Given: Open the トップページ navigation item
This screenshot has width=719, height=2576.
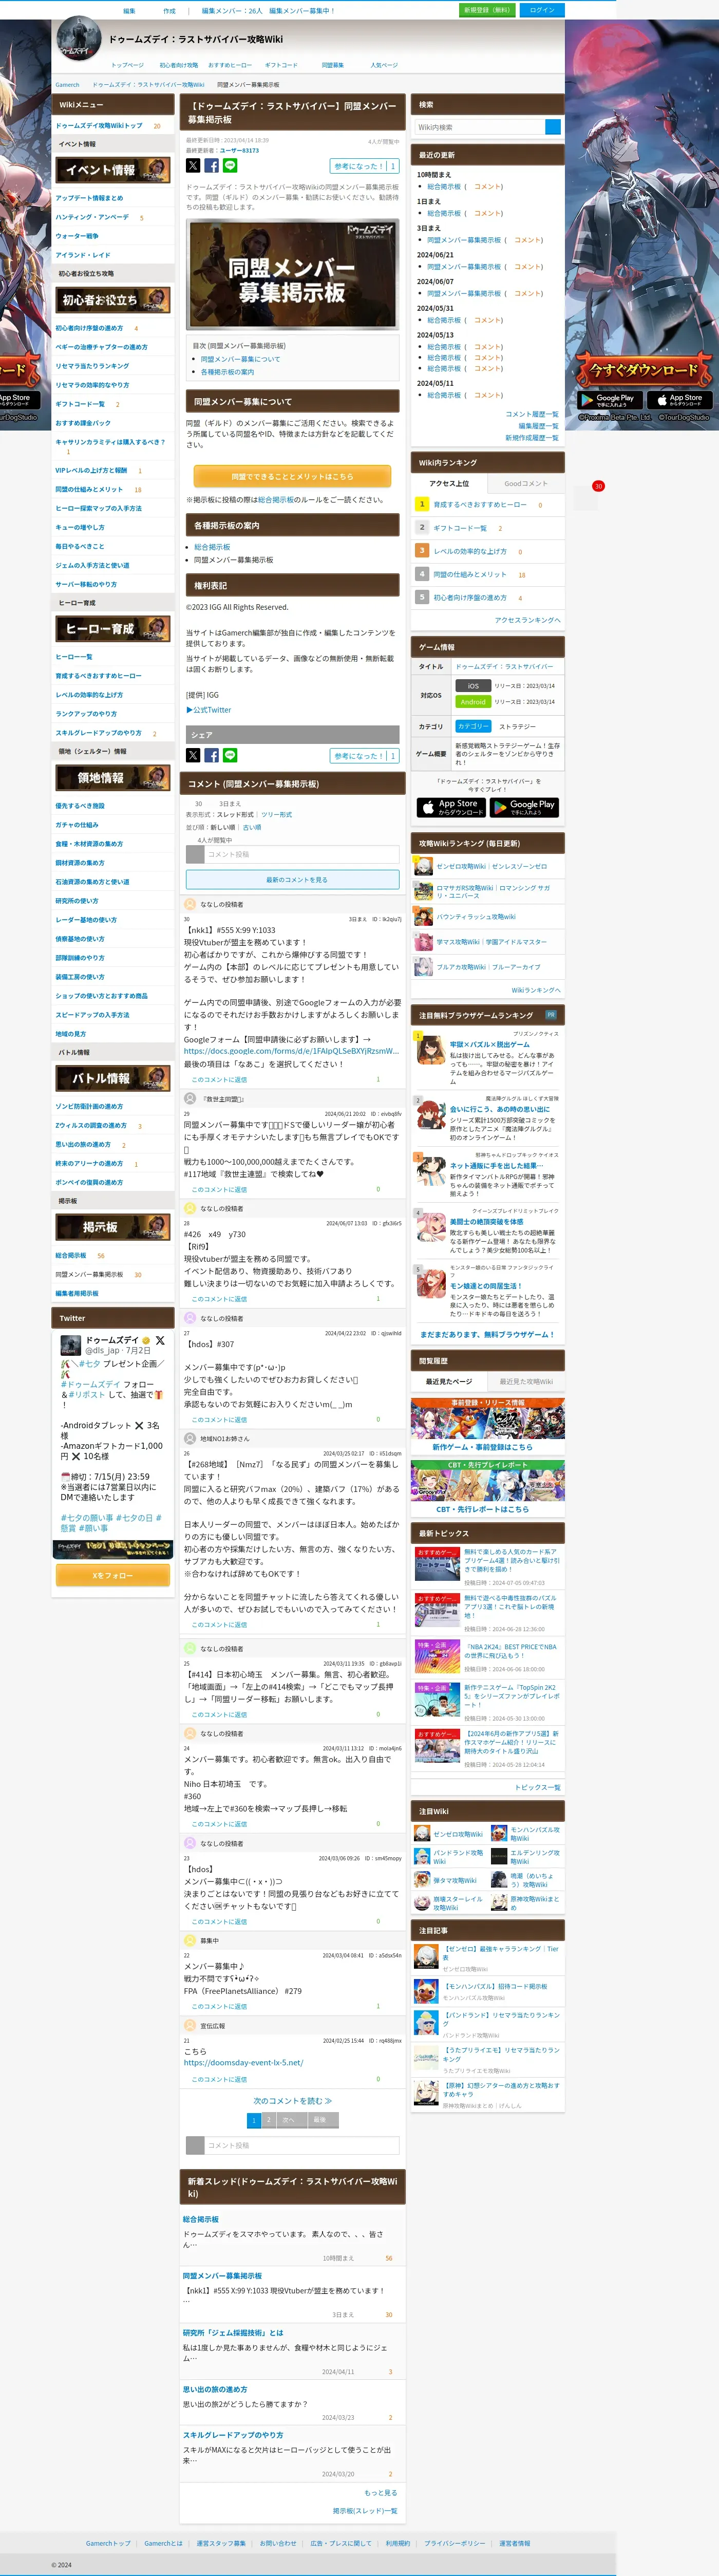Looking at the screenshot, I should coord(127,65).
